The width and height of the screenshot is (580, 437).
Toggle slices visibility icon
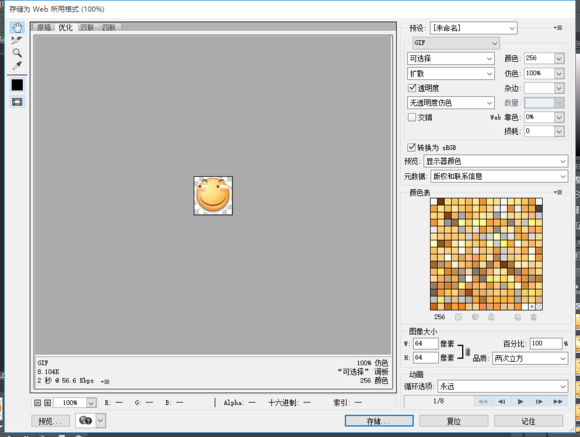17,102
